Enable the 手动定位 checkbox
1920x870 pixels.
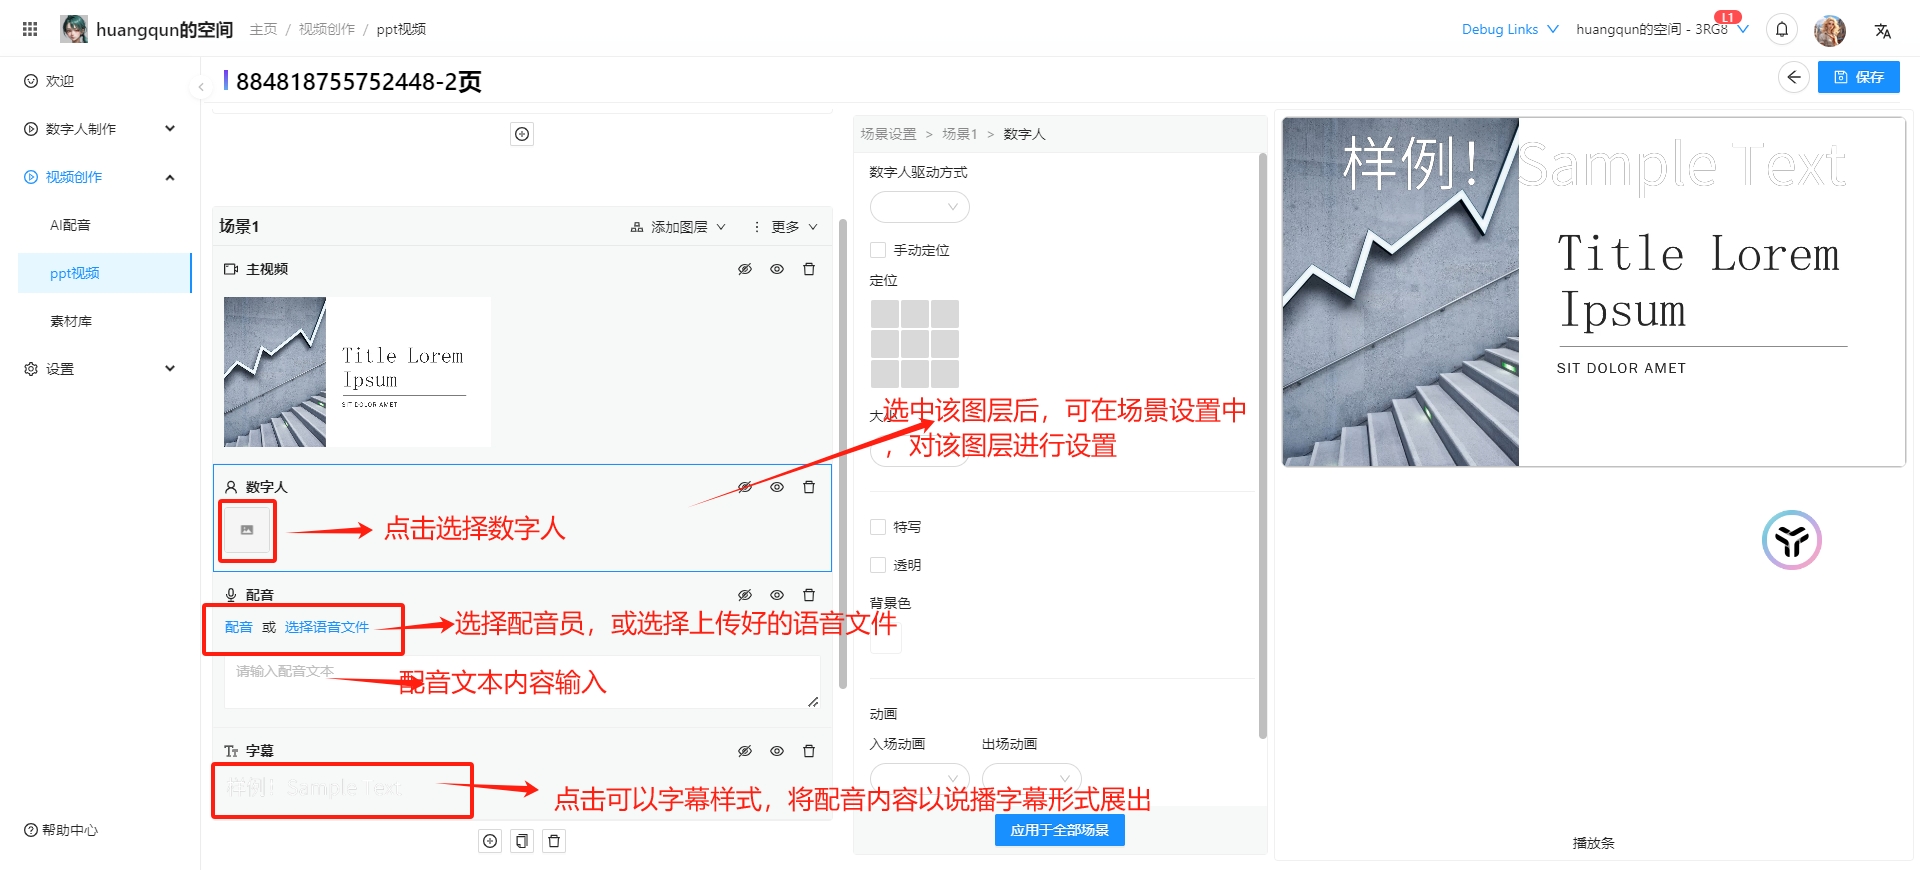click(x=878, y=250)
